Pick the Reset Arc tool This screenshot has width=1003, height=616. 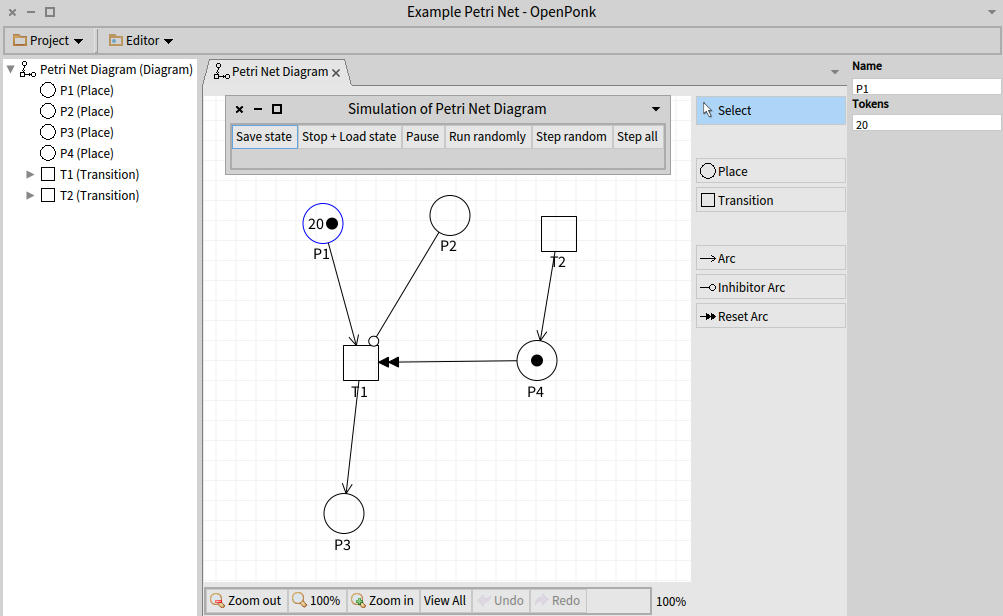click(770, 315)
